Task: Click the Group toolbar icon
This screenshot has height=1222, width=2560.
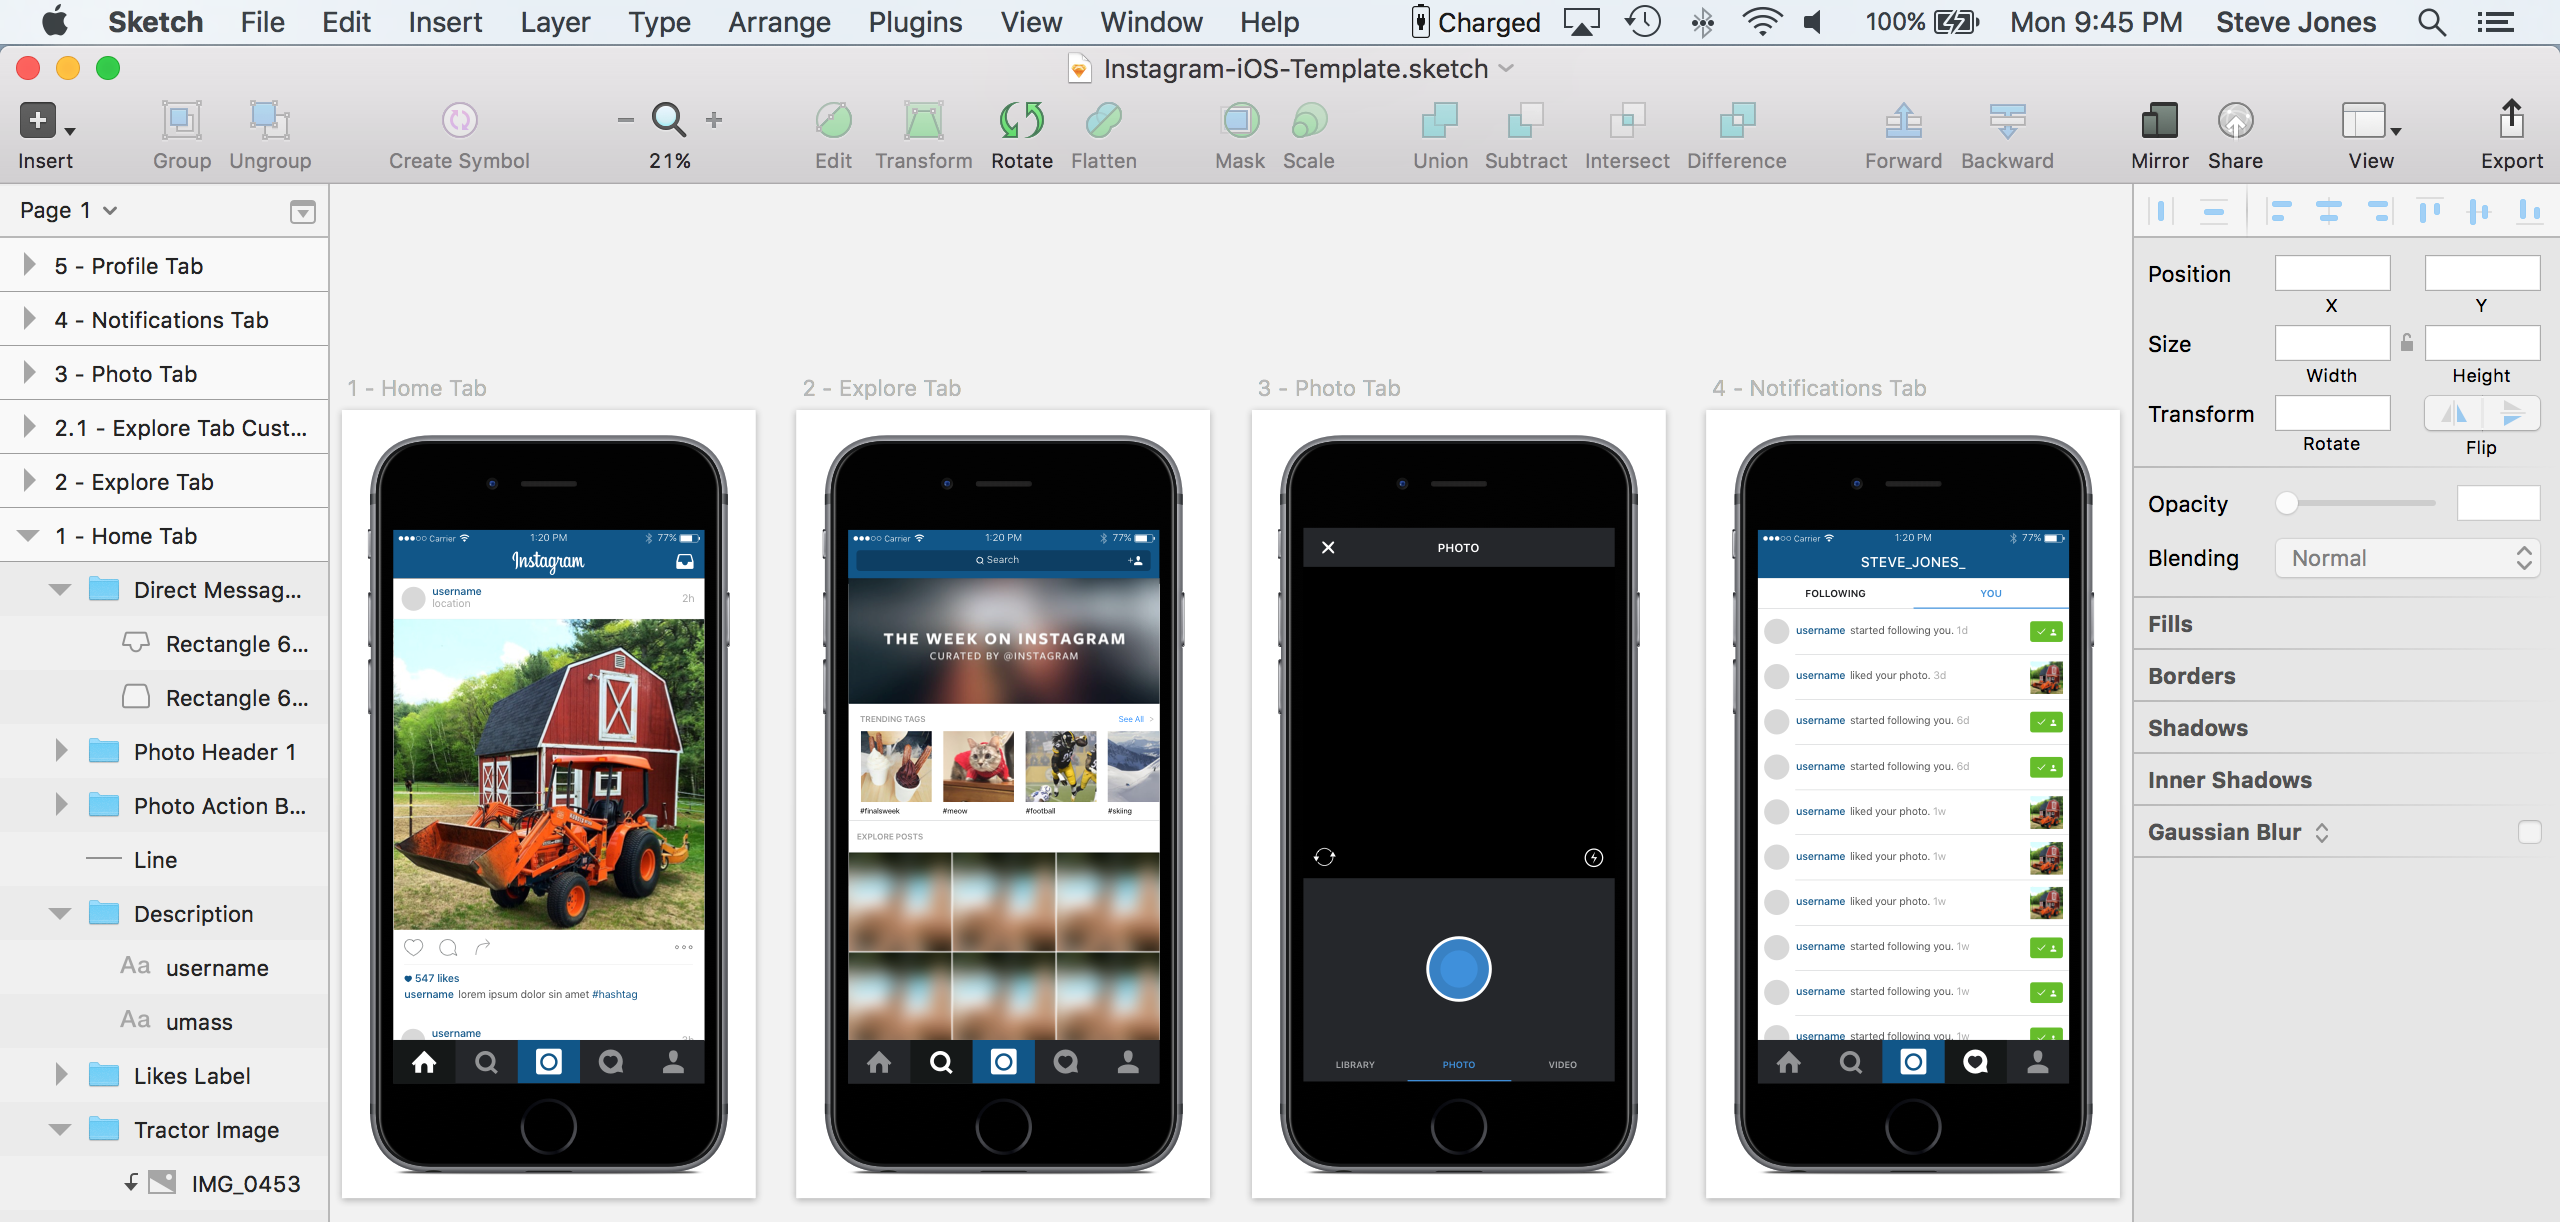Action: pyautogui.click(x=181, y=121)
